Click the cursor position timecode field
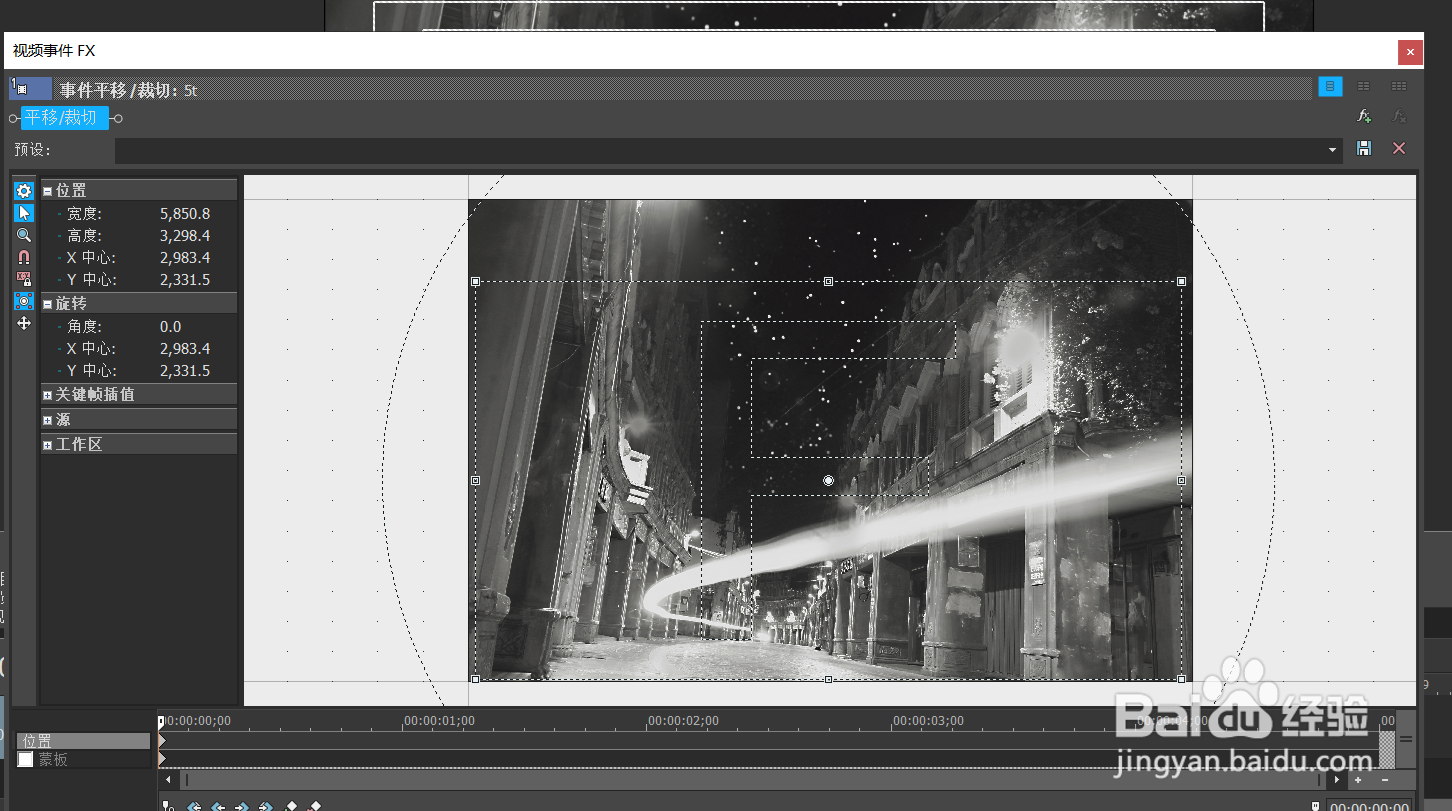1452x811 pixels. (x=1369, y=806)
